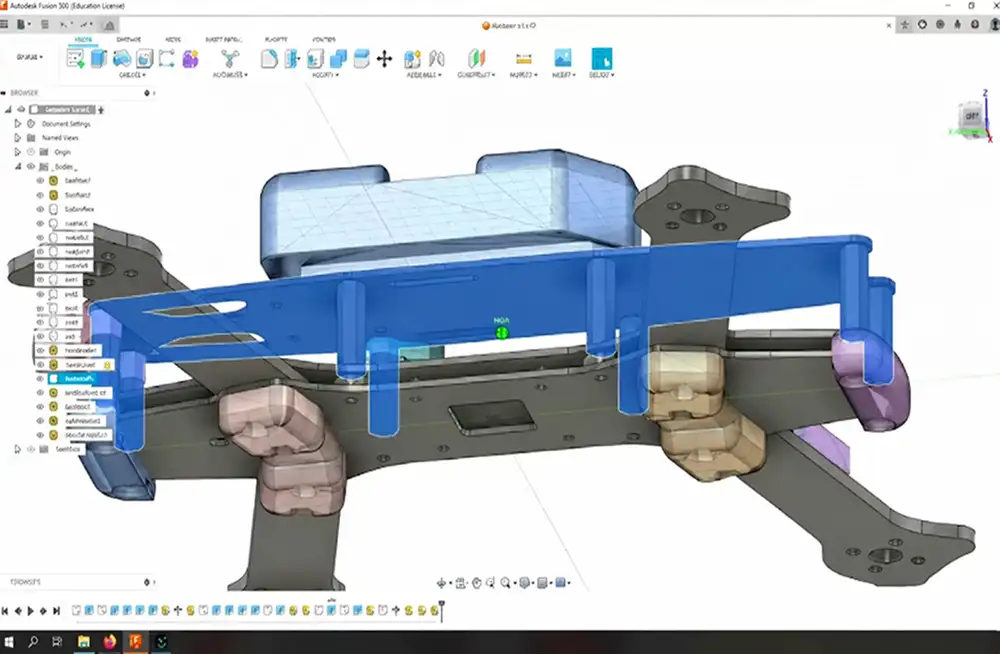Open the Automate dropdown menu

[x=230, y=75]
